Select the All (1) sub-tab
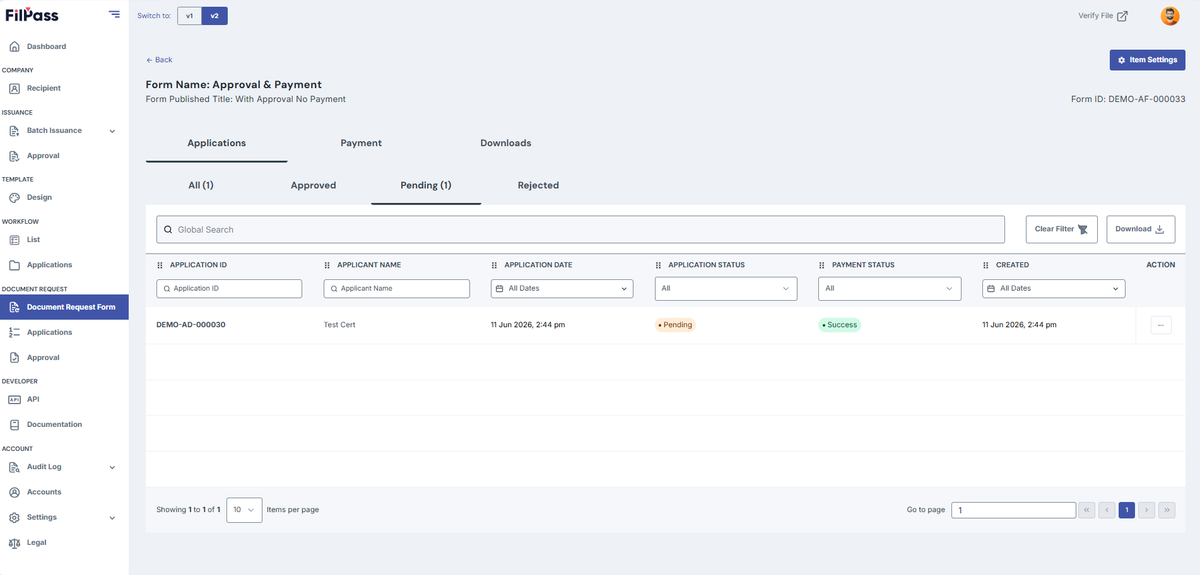Screen dimensions: 1200x575 point(201,185)
